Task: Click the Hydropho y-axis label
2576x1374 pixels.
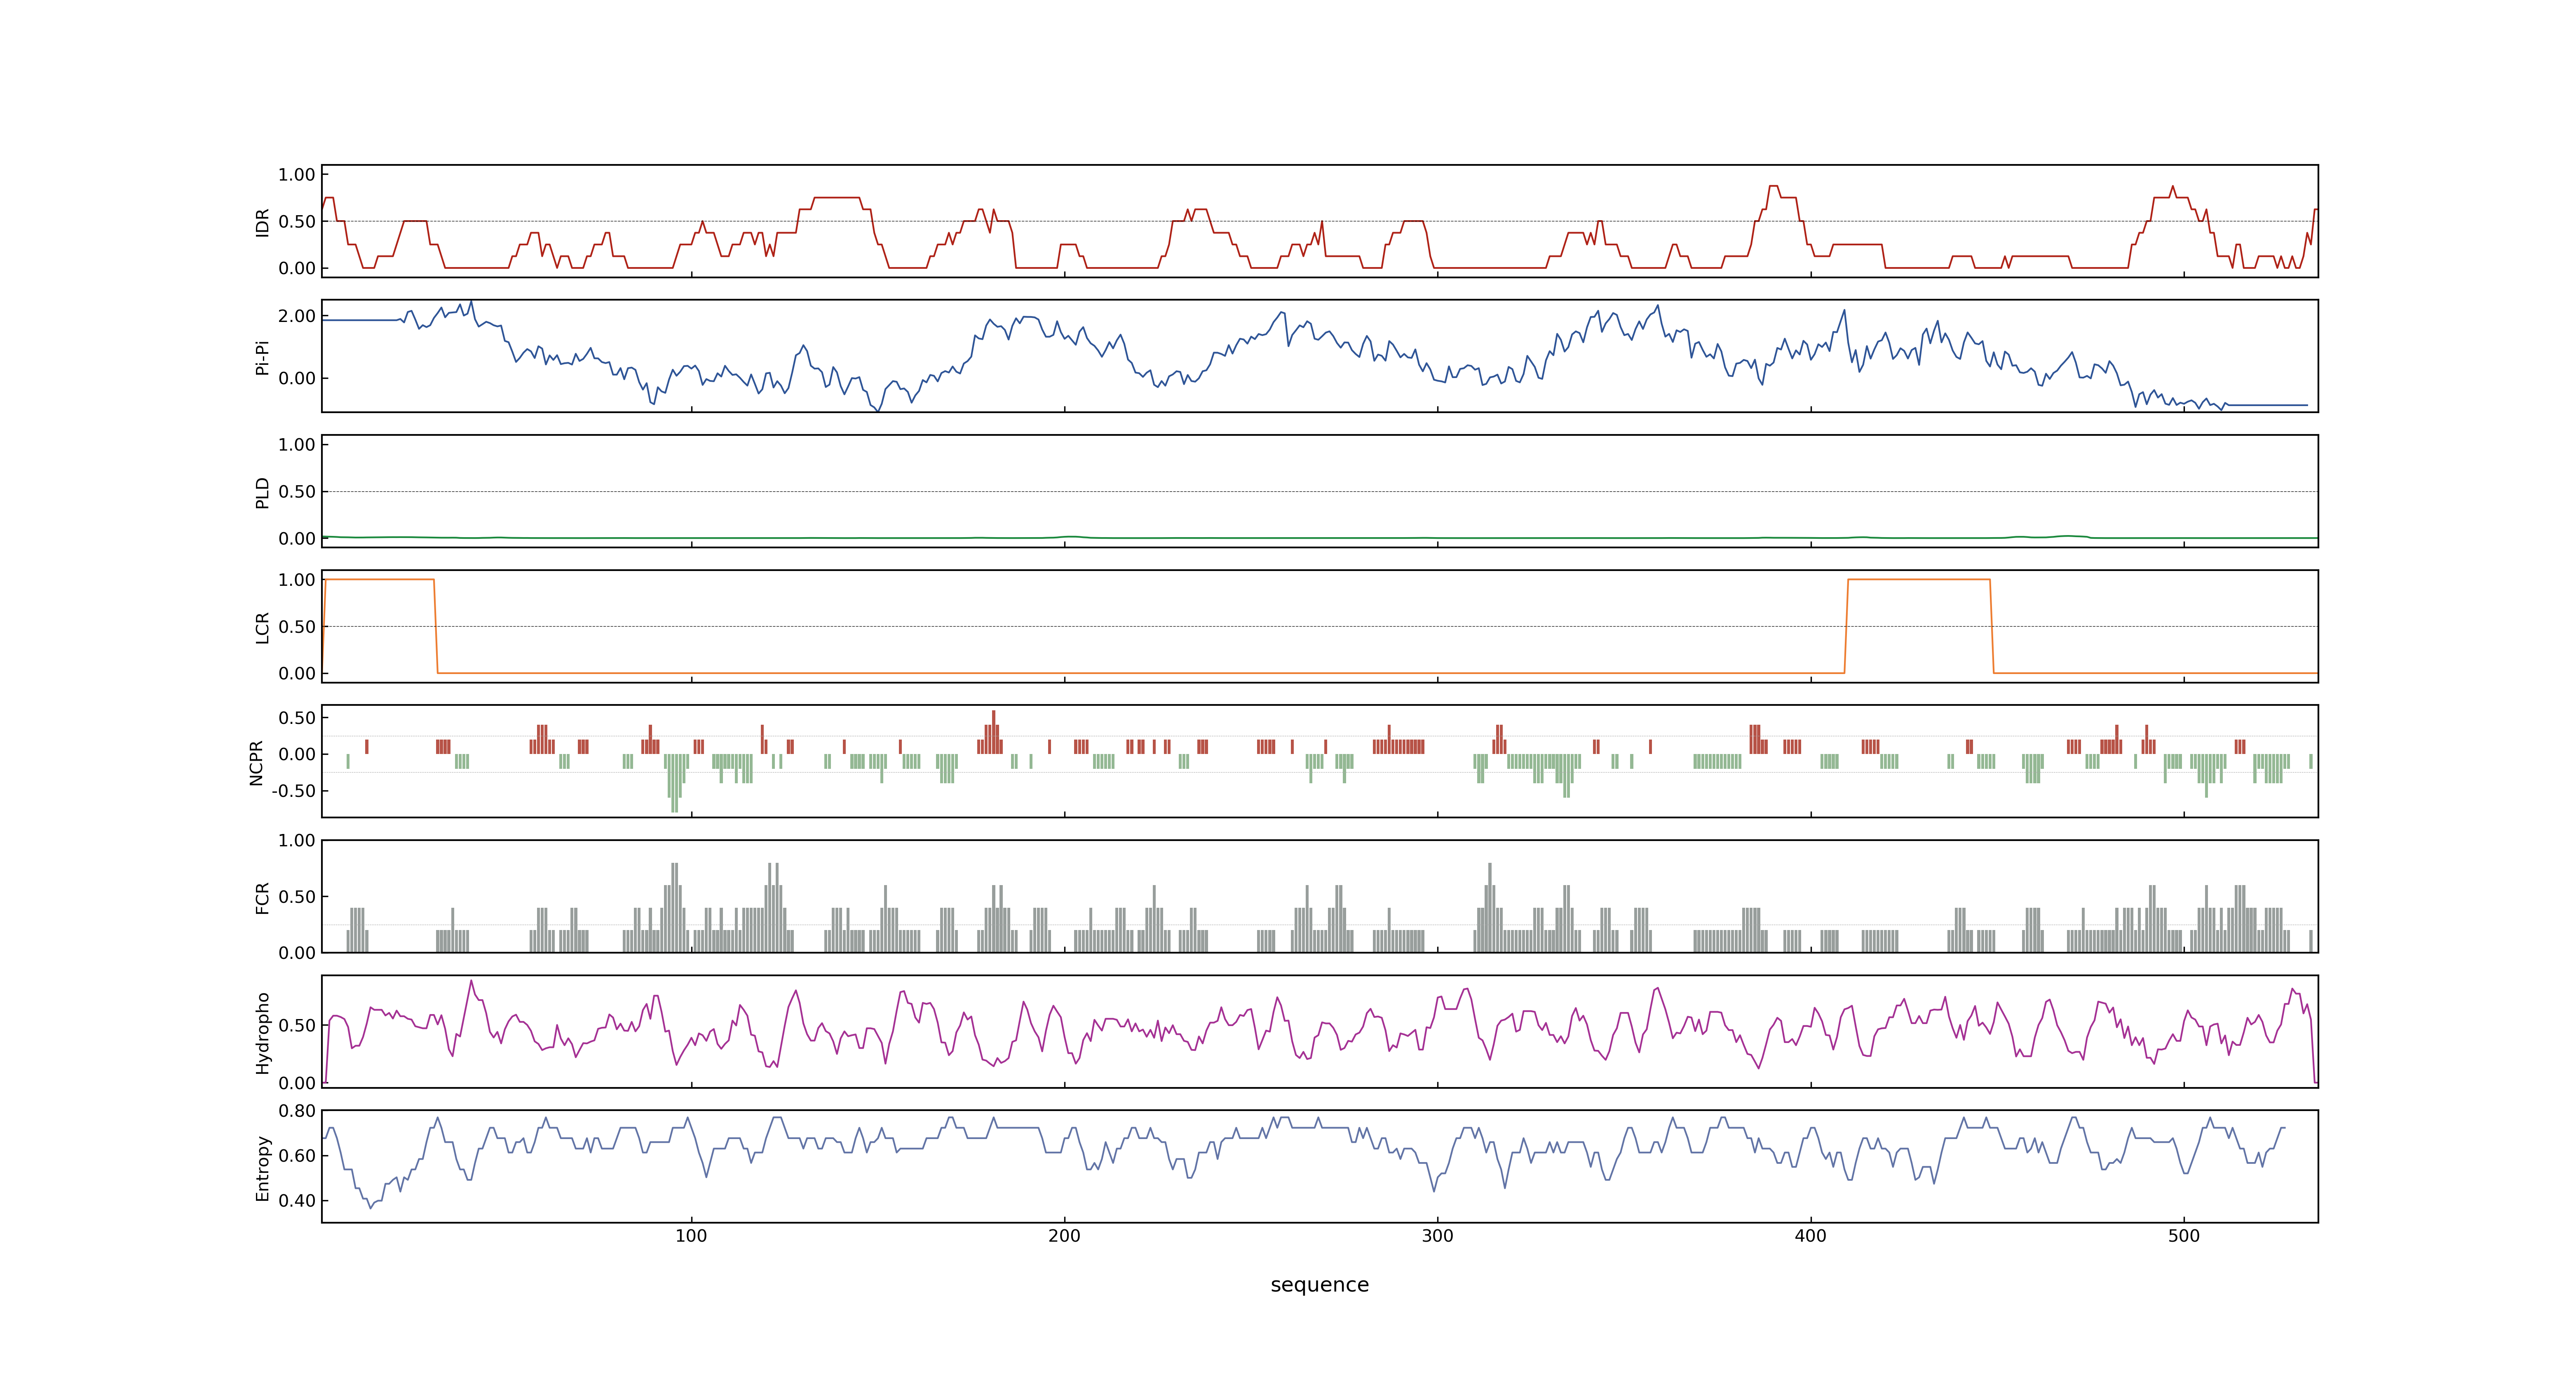Action: pos(263,1033)
